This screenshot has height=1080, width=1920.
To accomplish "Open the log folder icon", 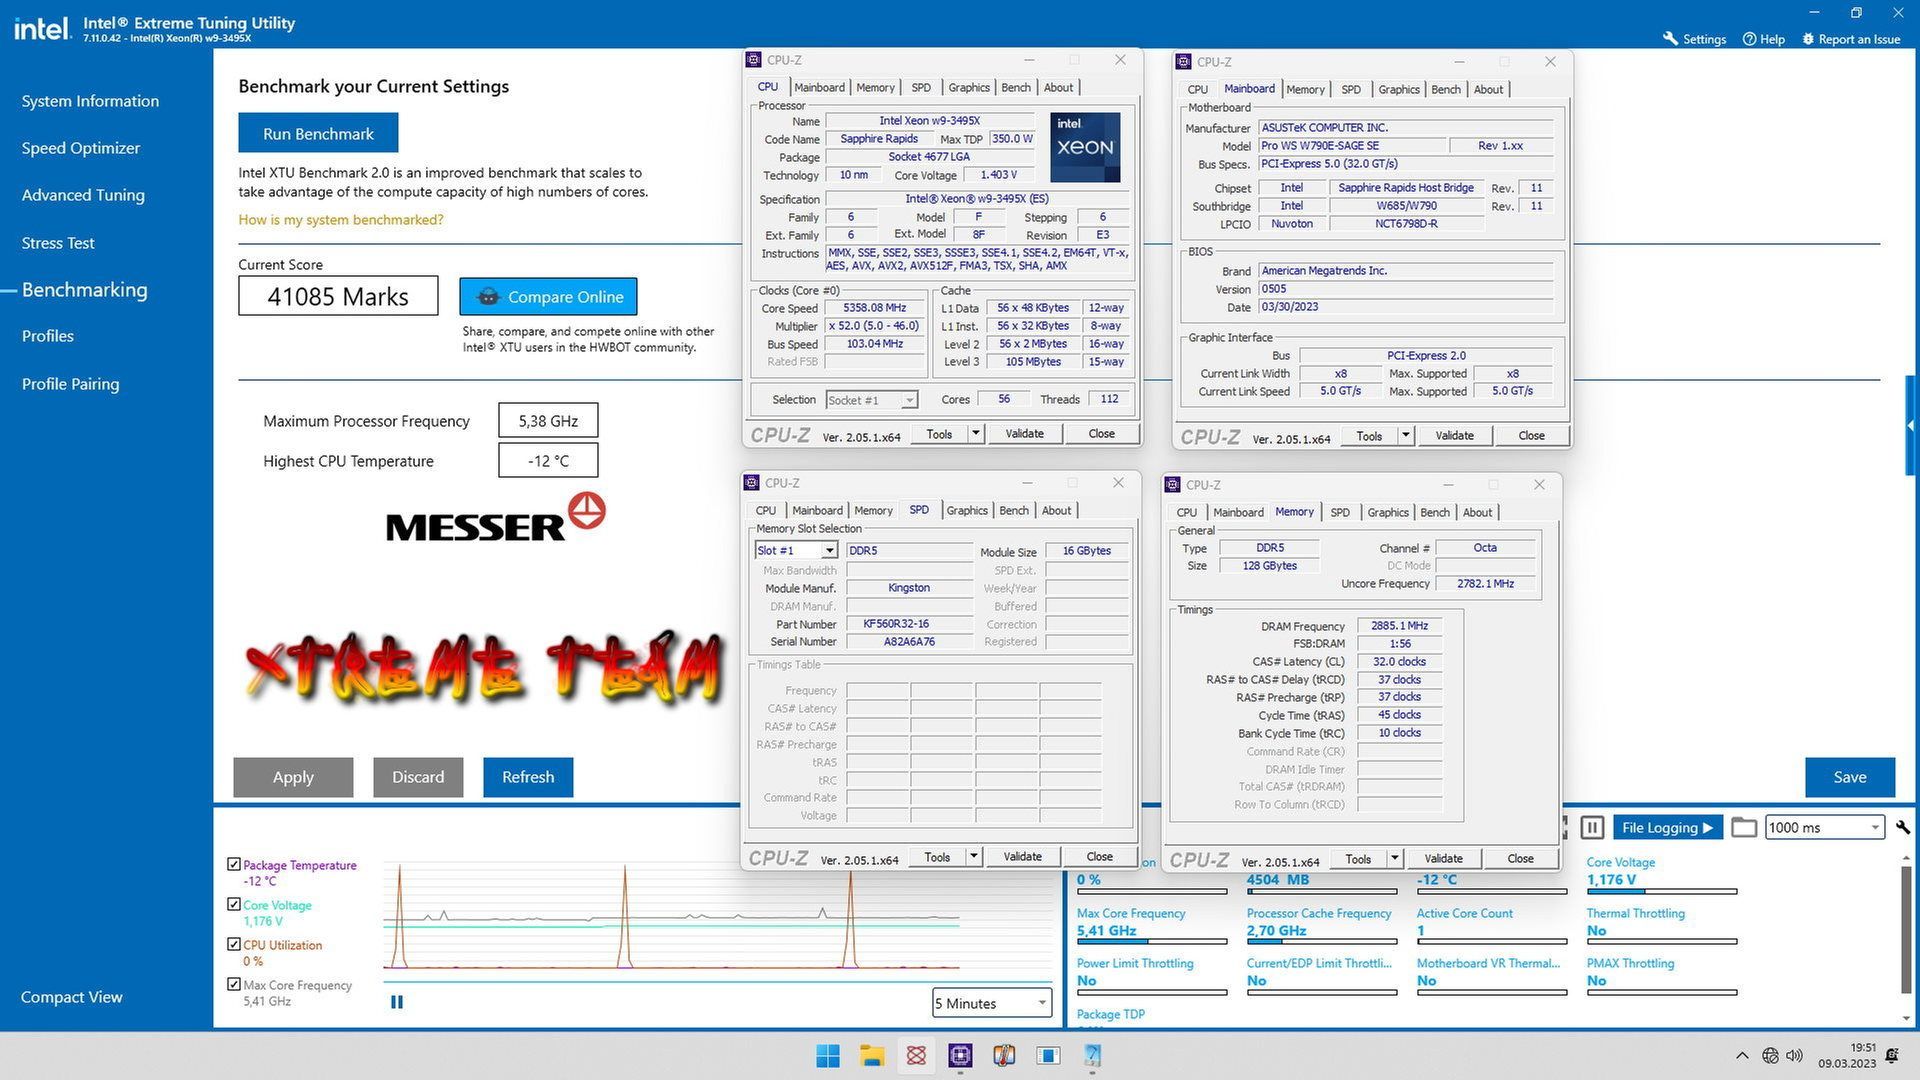I will click(1743, 827).
